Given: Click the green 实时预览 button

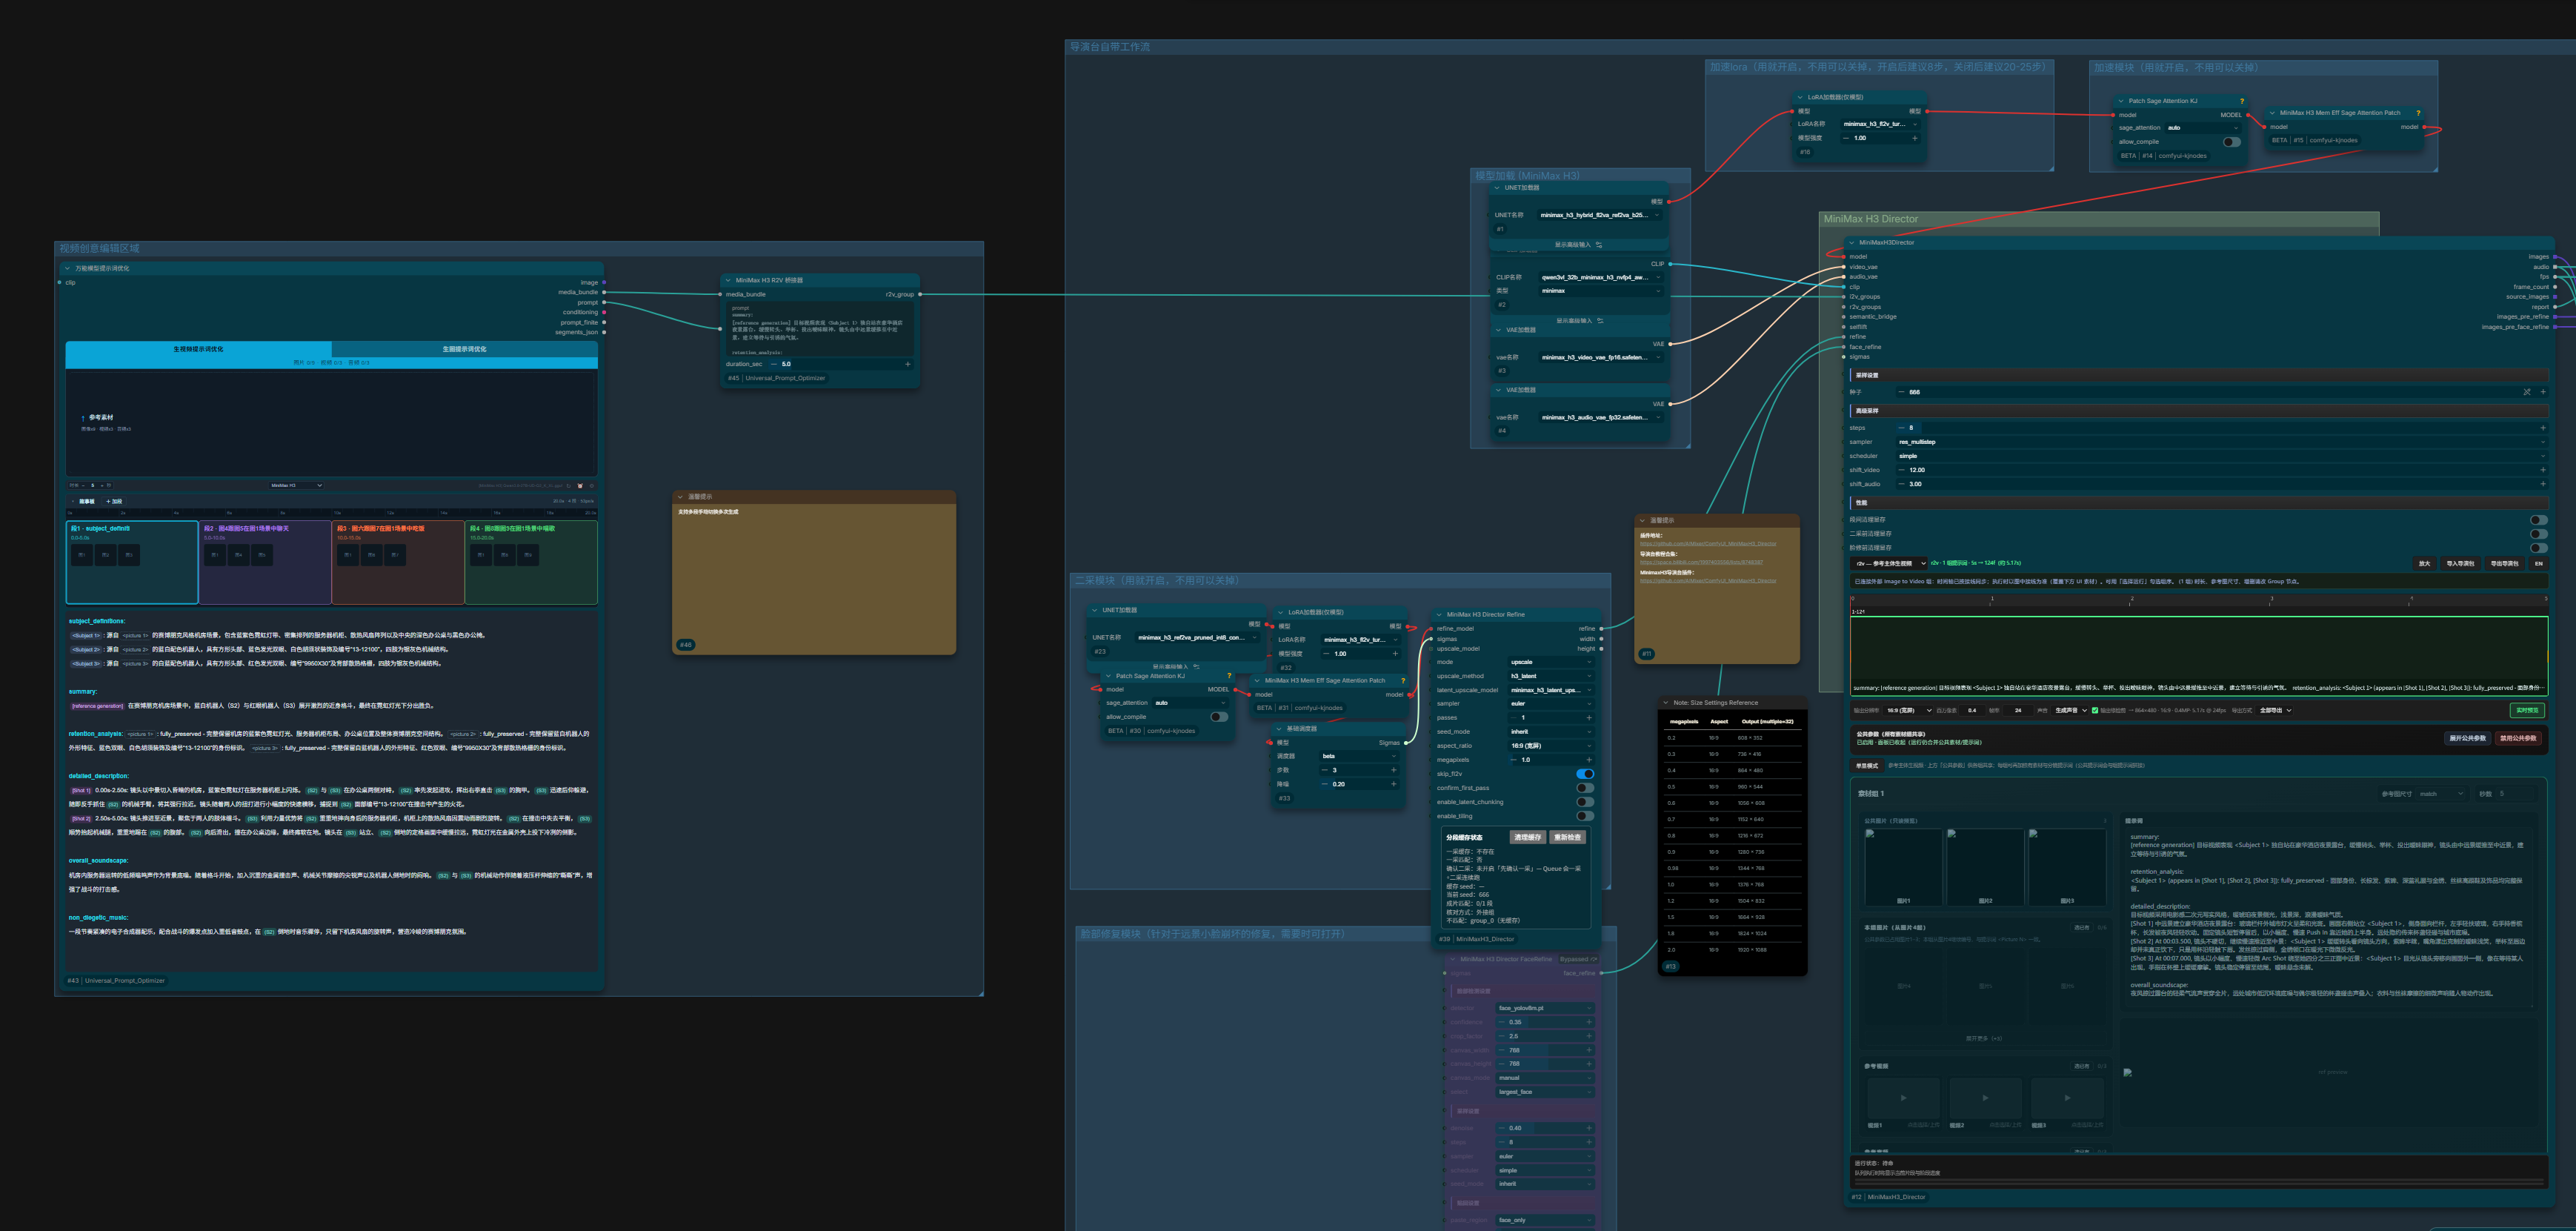Looking at the screenshot, I should tap(2527, 711).
